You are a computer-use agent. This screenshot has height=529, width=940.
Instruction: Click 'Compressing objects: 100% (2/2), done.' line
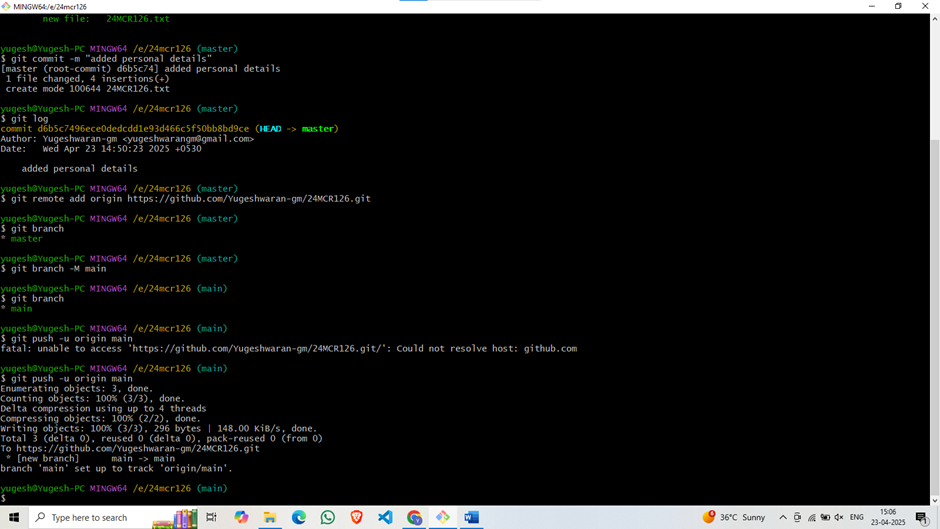click(101, 419)
